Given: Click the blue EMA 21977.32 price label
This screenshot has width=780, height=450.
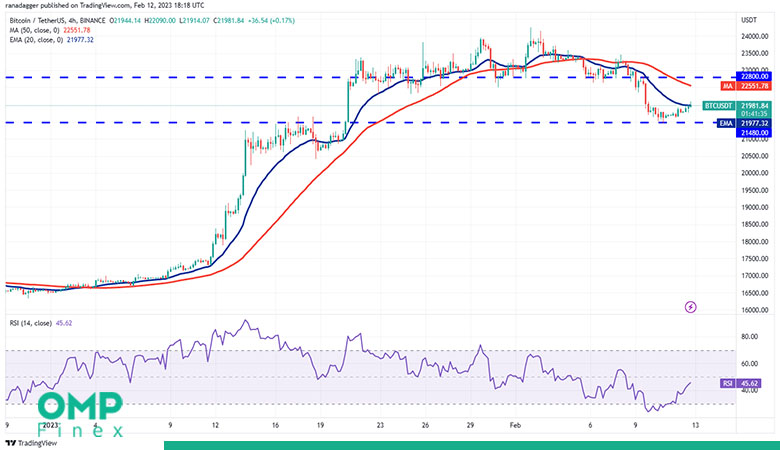Looking at the screenshot, I should pyautogui.click(x=744, y=123).
